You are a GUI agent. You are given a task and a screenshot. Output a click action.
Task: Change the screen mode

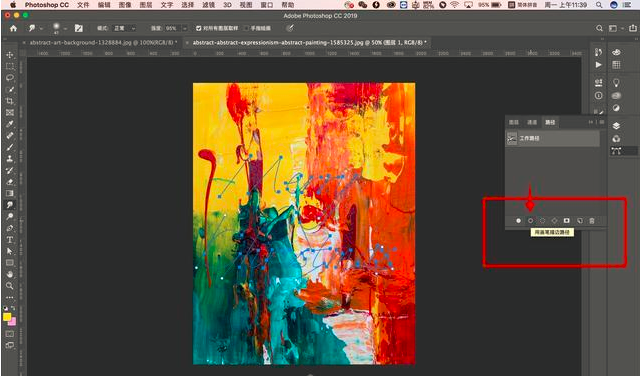click(10, 345)
